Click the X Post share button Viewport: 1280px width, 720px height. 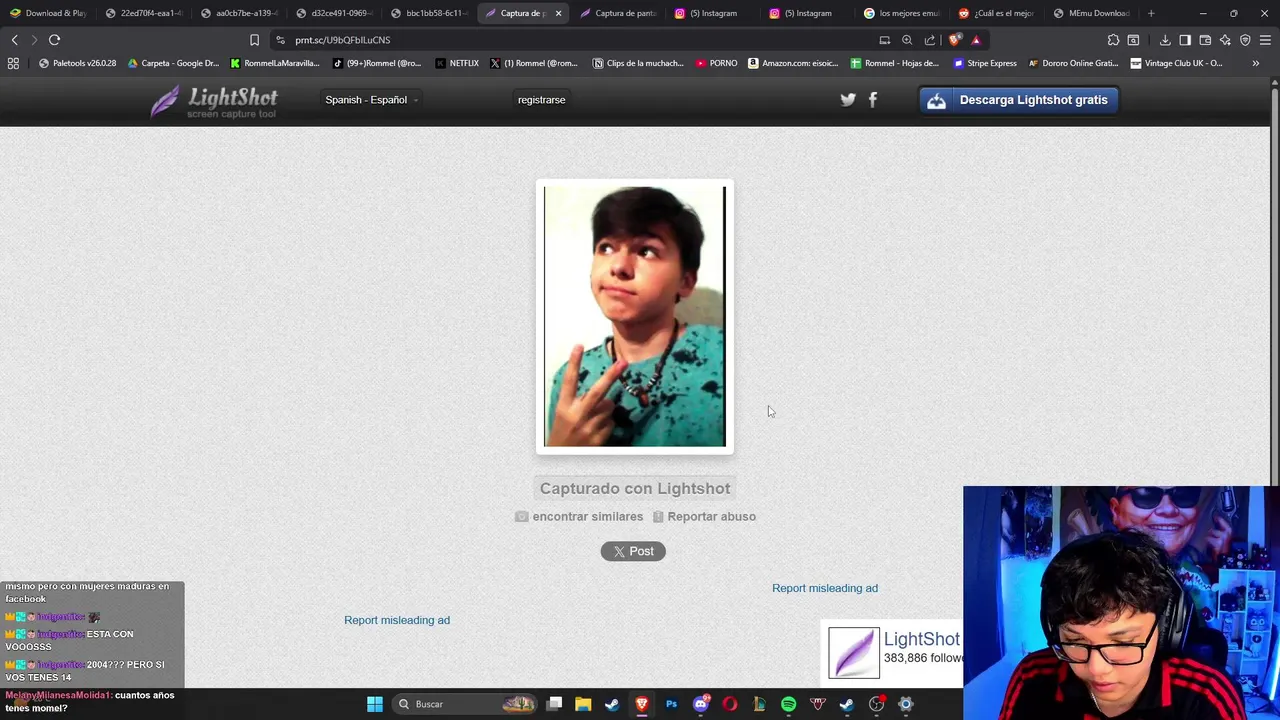point(633,551)
